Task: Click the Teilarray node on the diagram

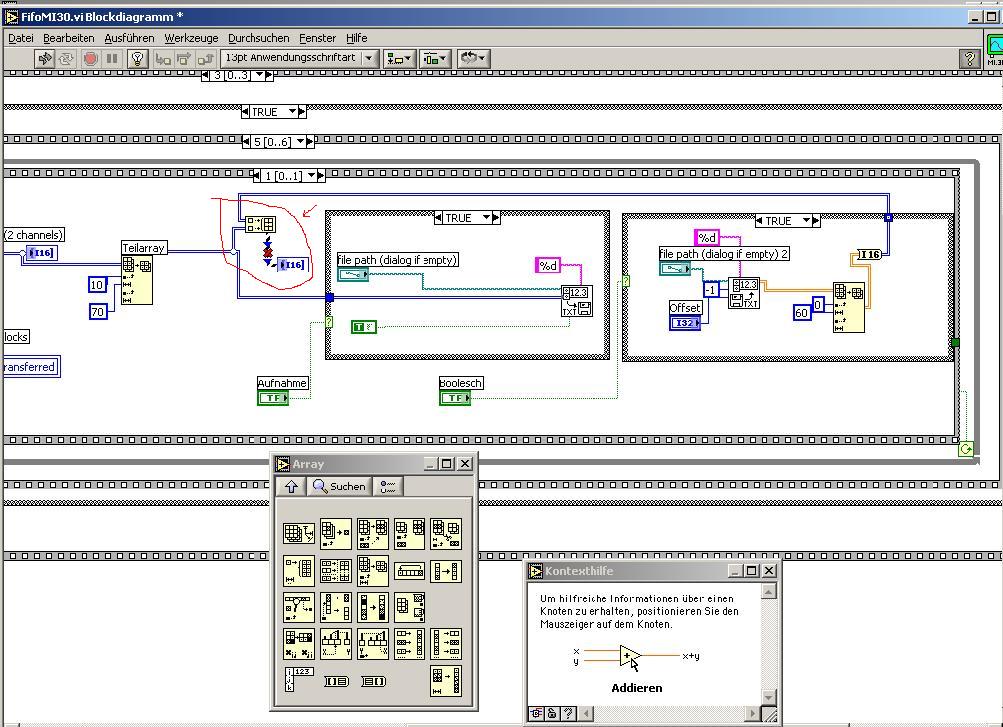Action: pyautogui.click(x=137, y=279)
